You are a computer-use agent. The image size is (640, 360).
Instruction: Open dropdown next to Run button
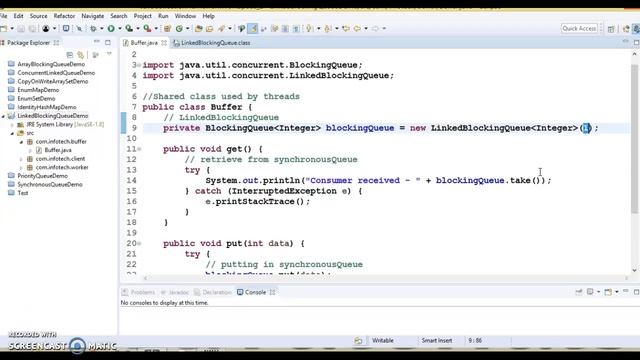tap(120, 29)
